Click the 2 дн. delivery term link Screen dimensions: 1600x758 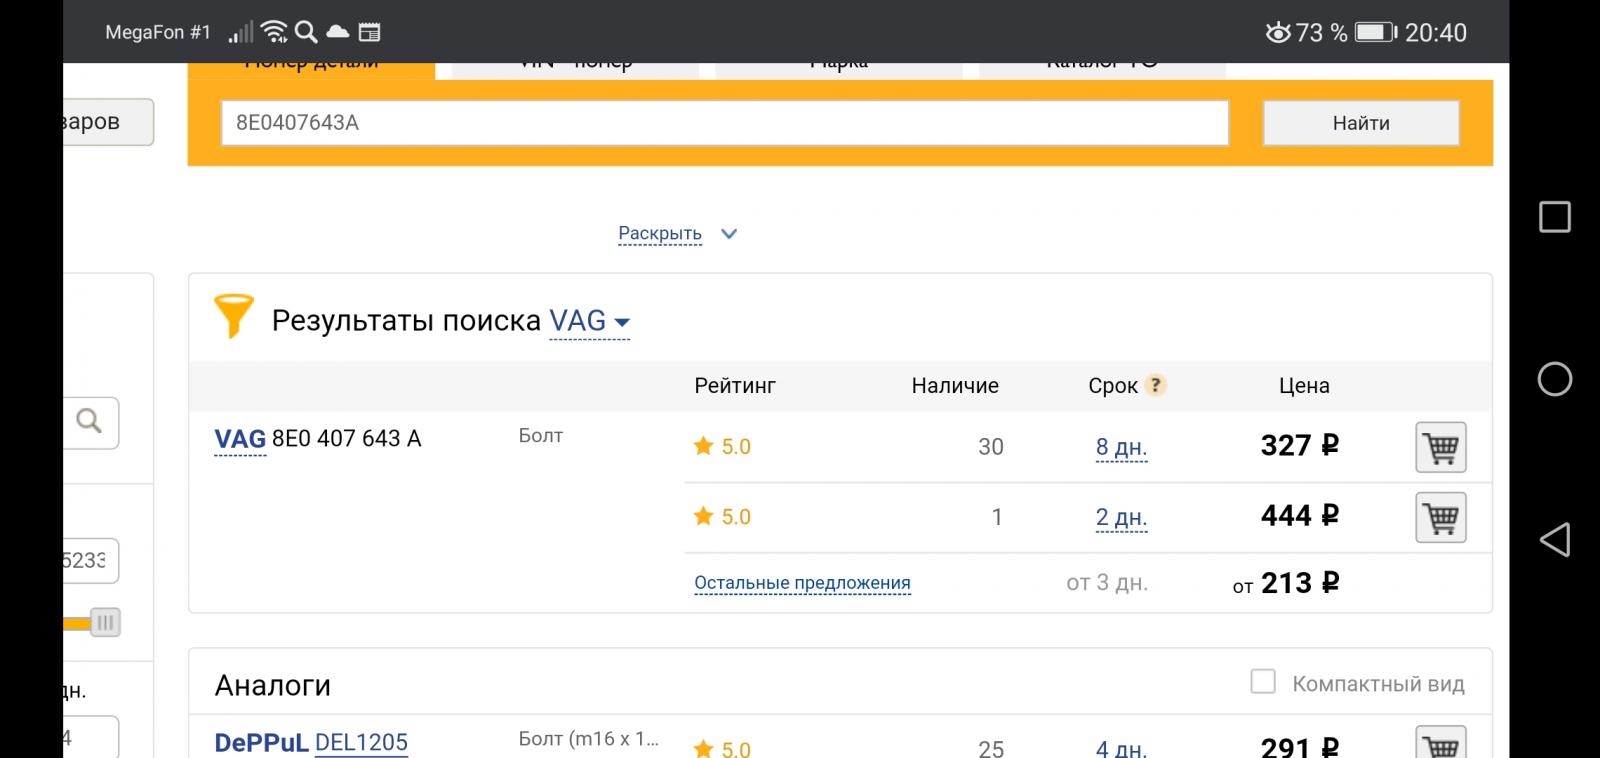click(1121, 518)
